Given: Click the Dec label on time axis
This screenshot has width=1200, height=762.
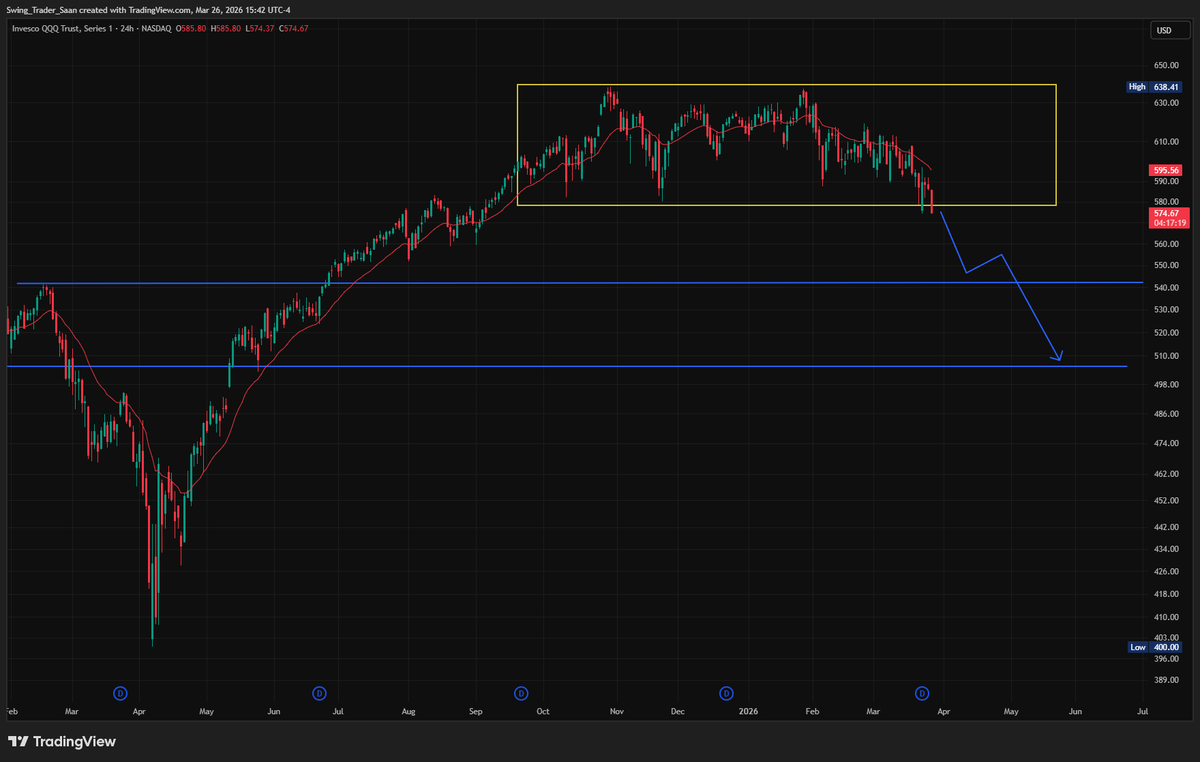Looking at the screenshot, I should (x=677, y=713).
